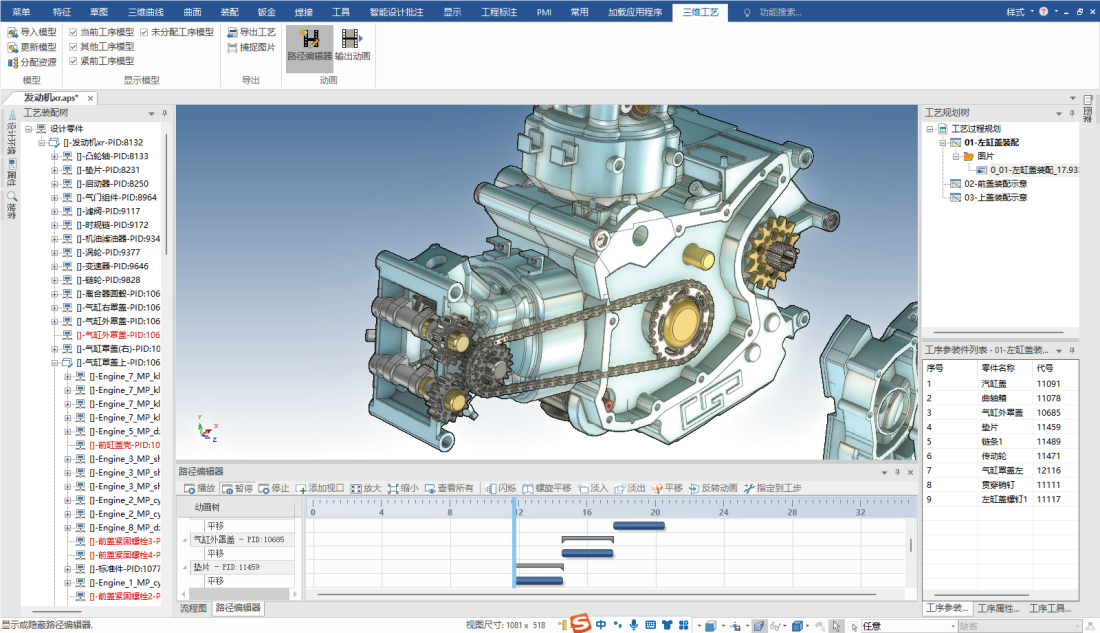Click the 捕捉图片 capture picture icon

[232, 47]
